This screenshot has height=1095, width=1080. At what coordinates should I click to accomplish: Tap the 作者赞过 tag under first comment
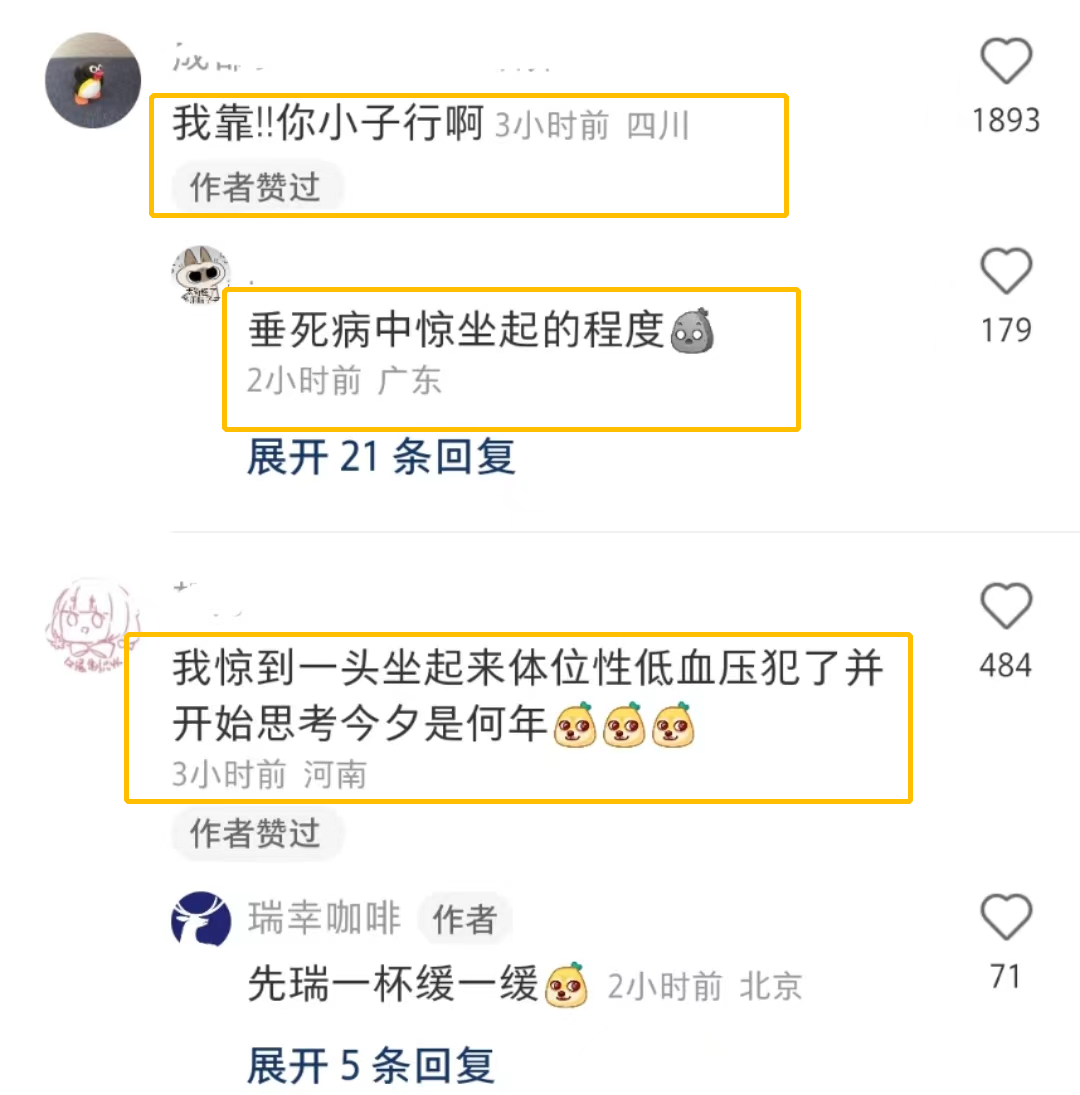click(x=256, y=187)
